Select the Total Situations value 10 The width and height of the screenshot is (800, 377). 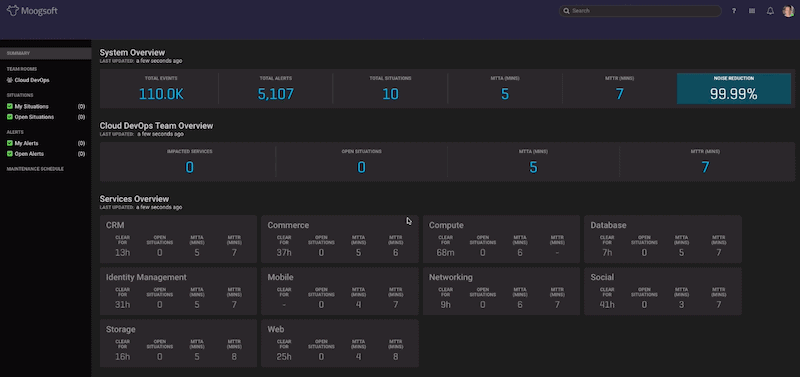tap(390, 94)
